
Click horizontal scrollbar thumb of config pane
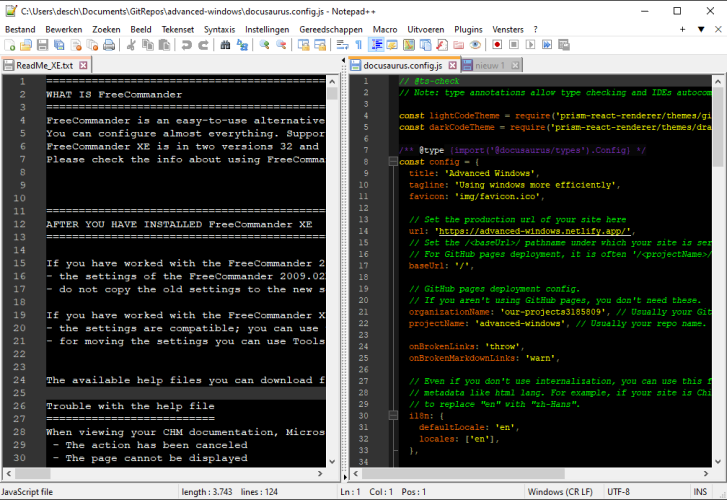click(x=463, y=474)
